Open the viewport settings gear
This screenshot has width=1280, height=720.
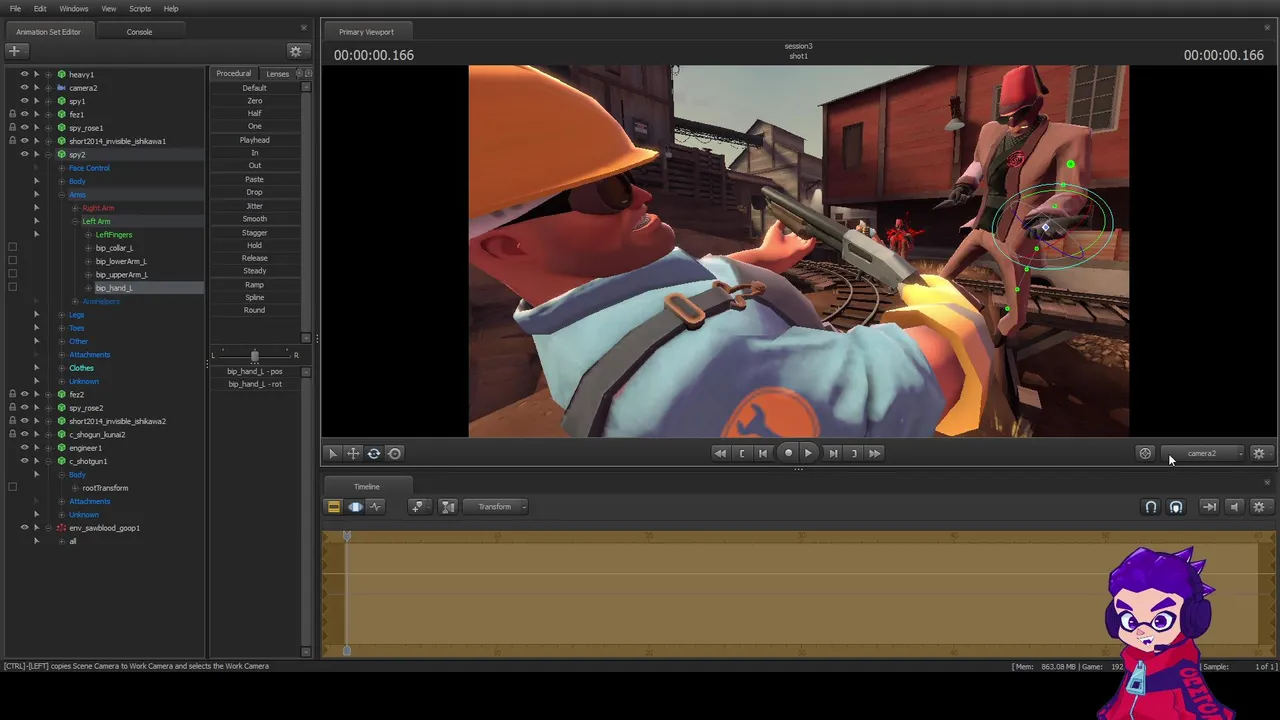1259,453
